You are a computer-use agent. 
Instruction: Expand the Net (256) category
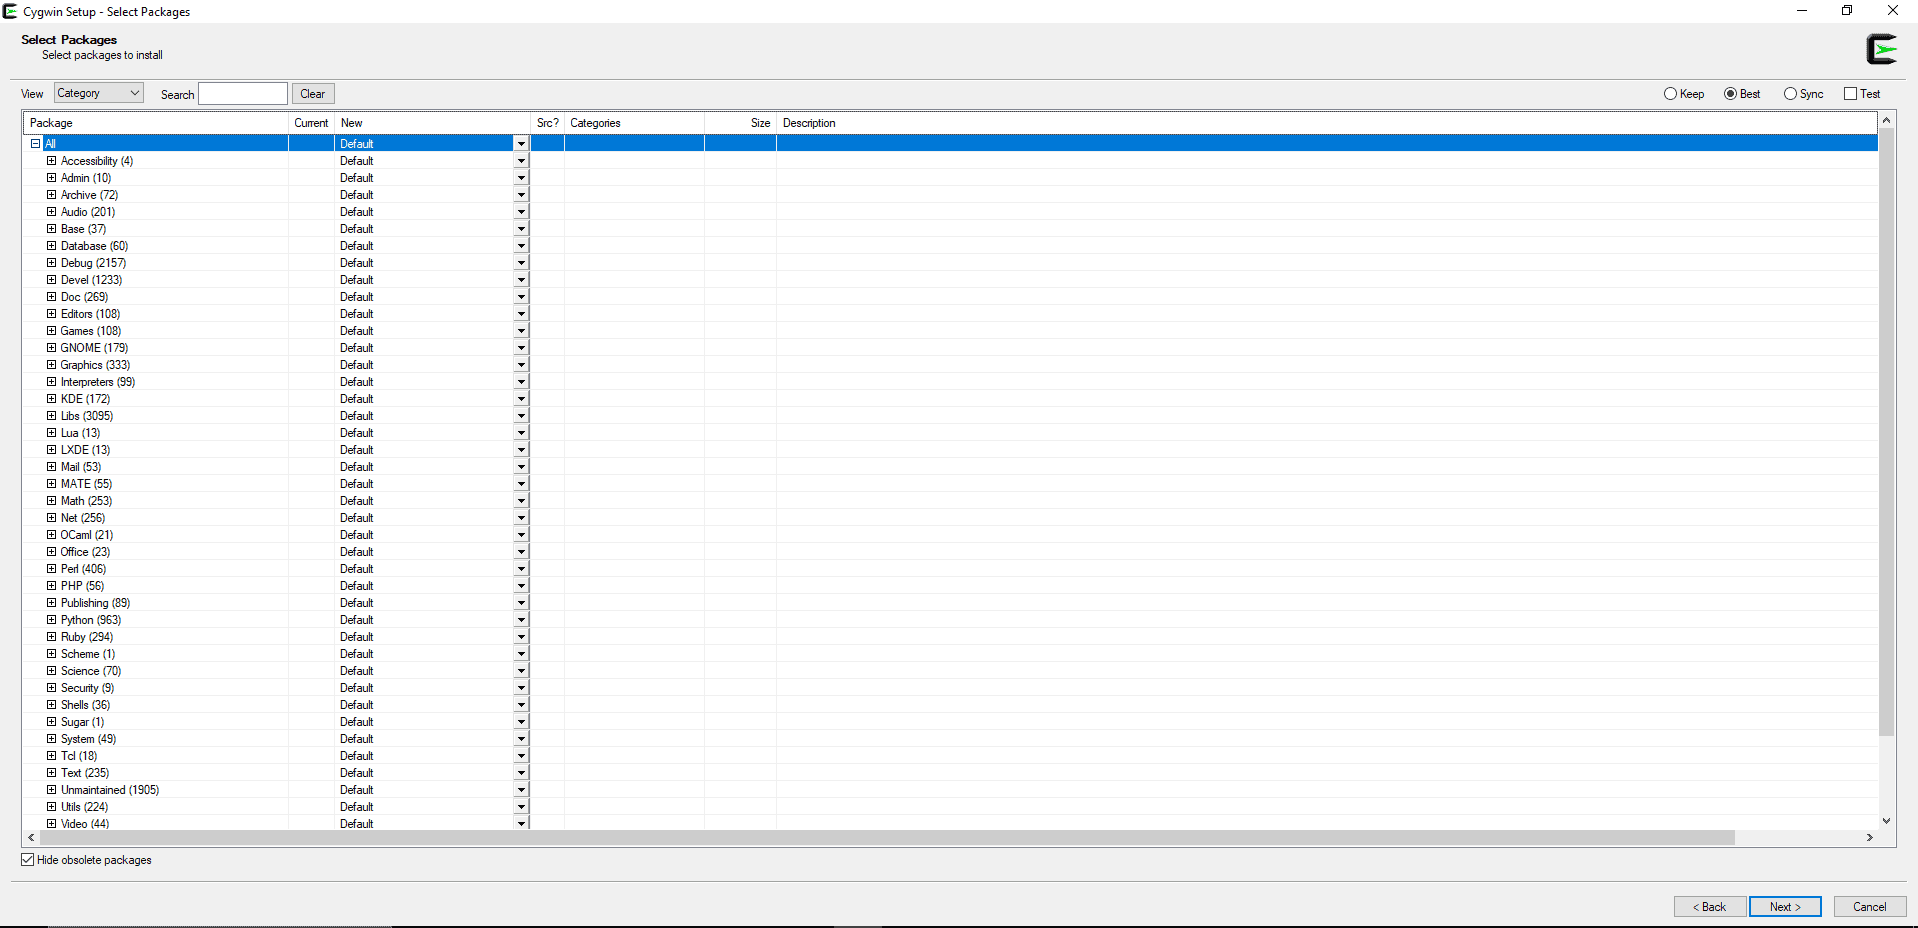[x=51, y=518]
